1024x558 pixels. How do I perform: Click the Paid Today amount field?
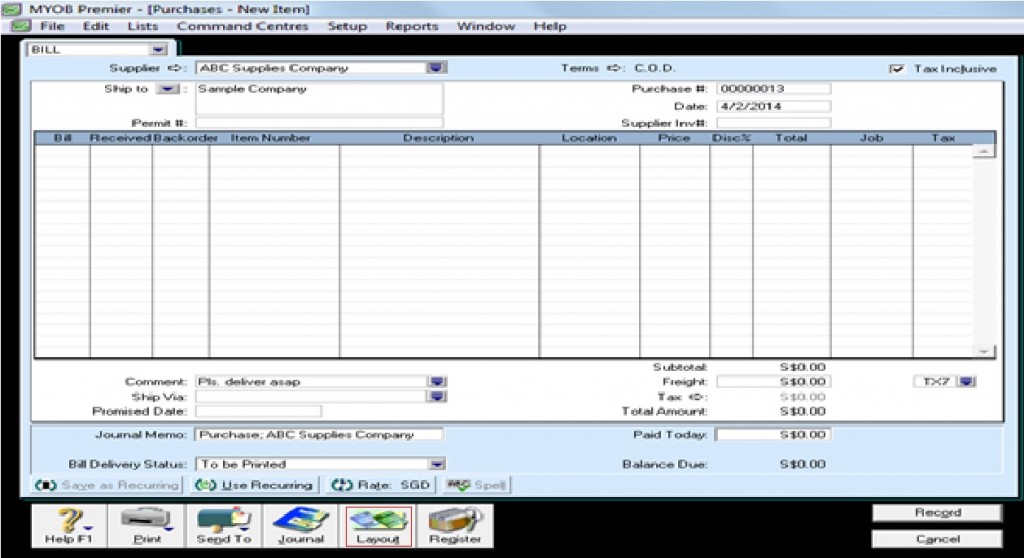[x=774, y=435]
